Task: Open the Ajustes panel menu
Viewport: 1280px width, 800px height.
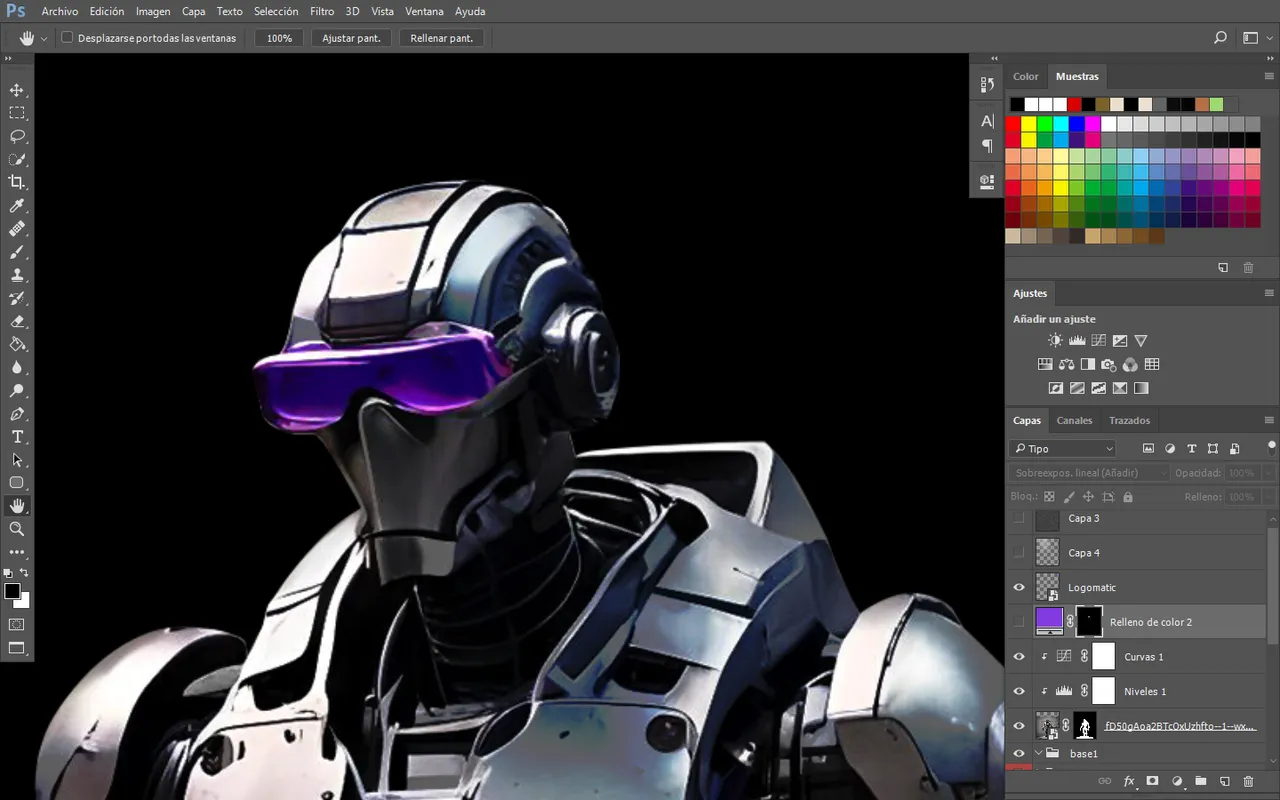Action: tap(1269, 294)
